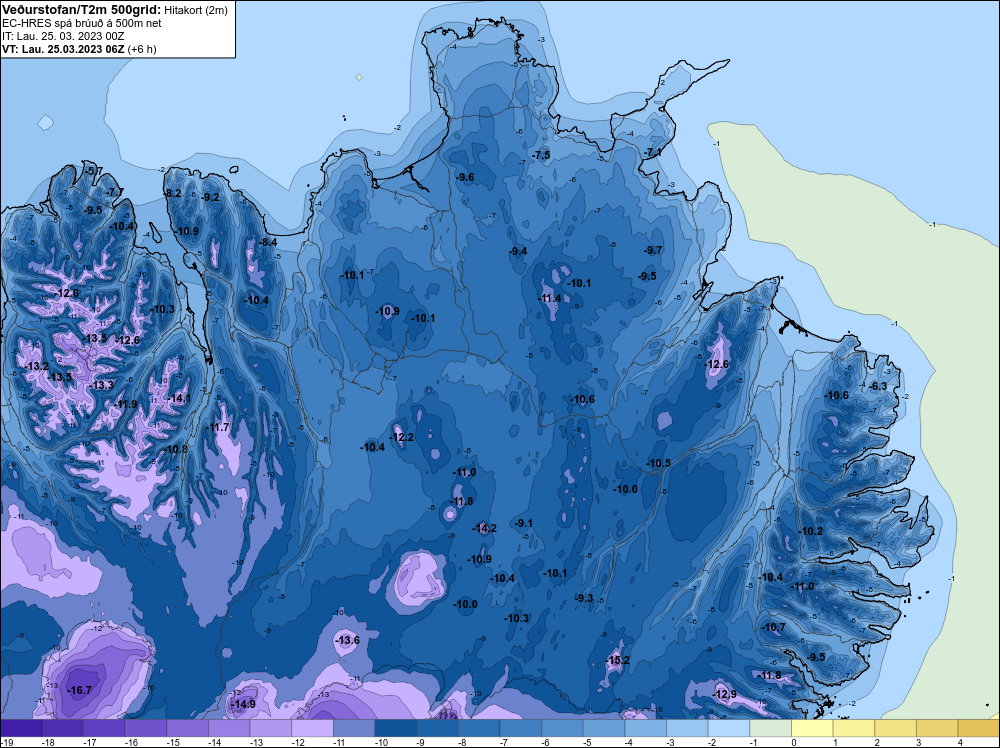Select legend swatch between -13 and -12
1000x748 pixels.
click(271, 728)
